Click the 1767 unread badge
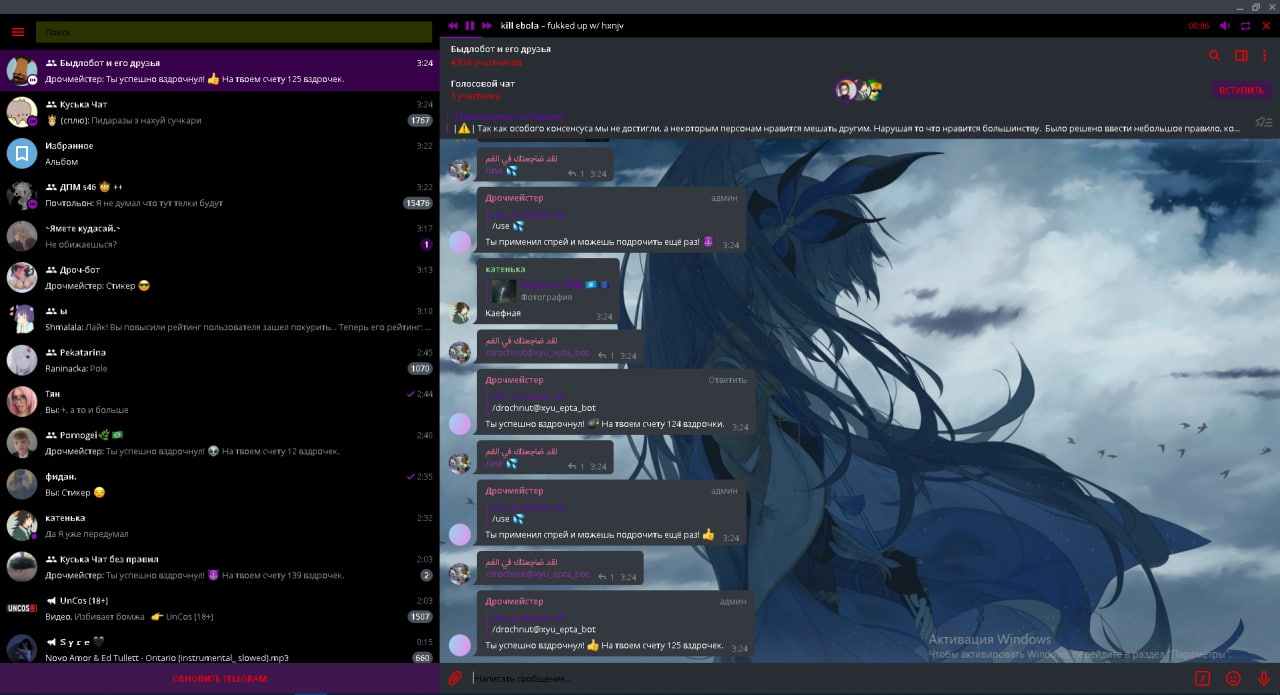The height and width of the screenshot is (695, 1280). [420, 120]
